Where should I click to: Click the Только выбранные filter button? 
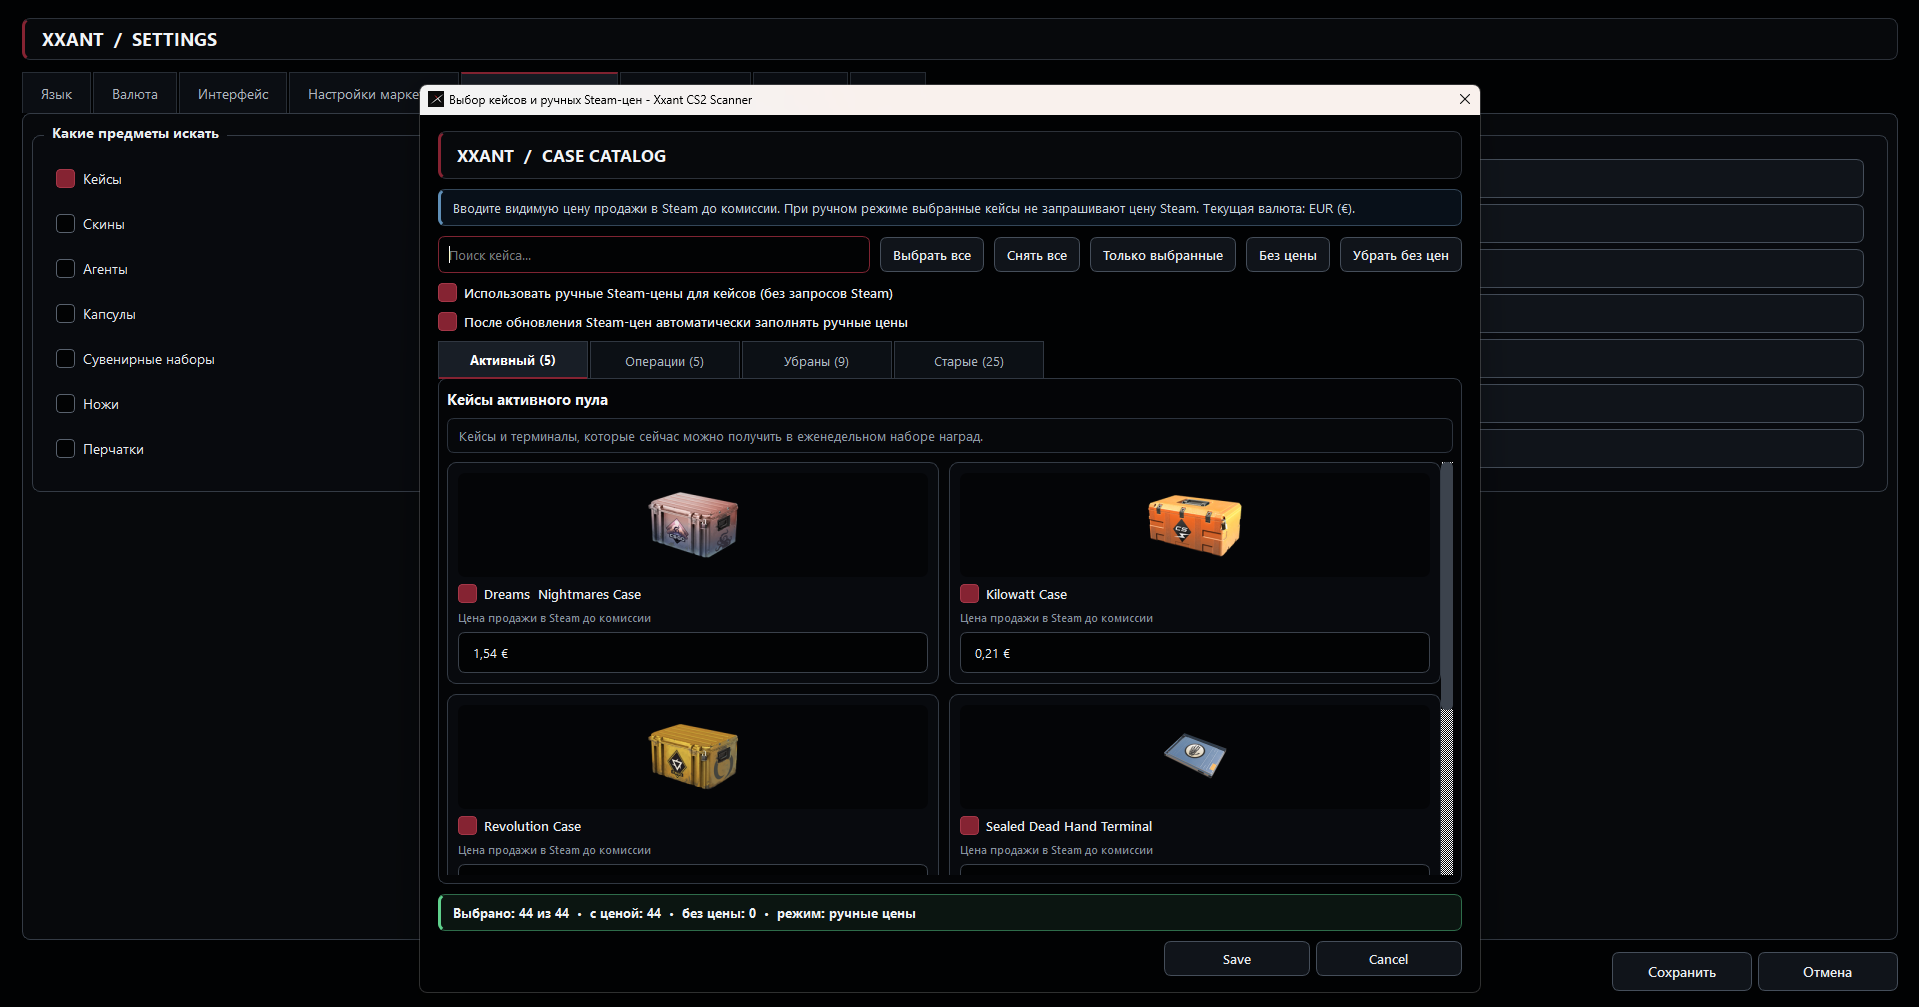(1163, 255)
